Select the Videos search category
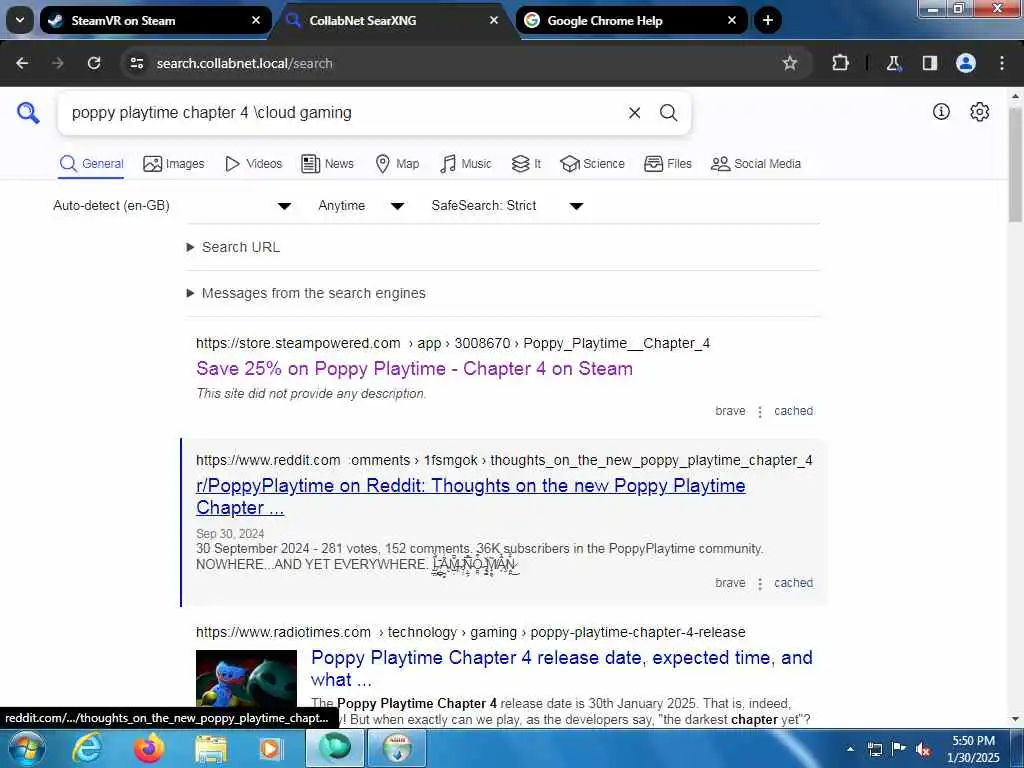1024x768 pixels. click(x=253, y=164)
